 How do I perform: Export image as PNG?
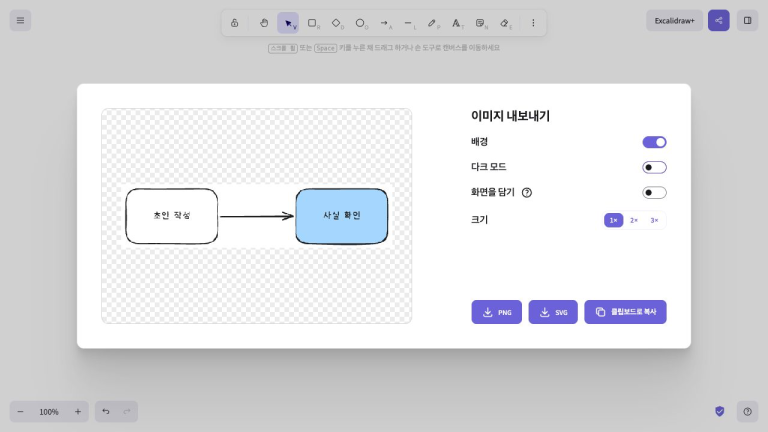(497, 312)
